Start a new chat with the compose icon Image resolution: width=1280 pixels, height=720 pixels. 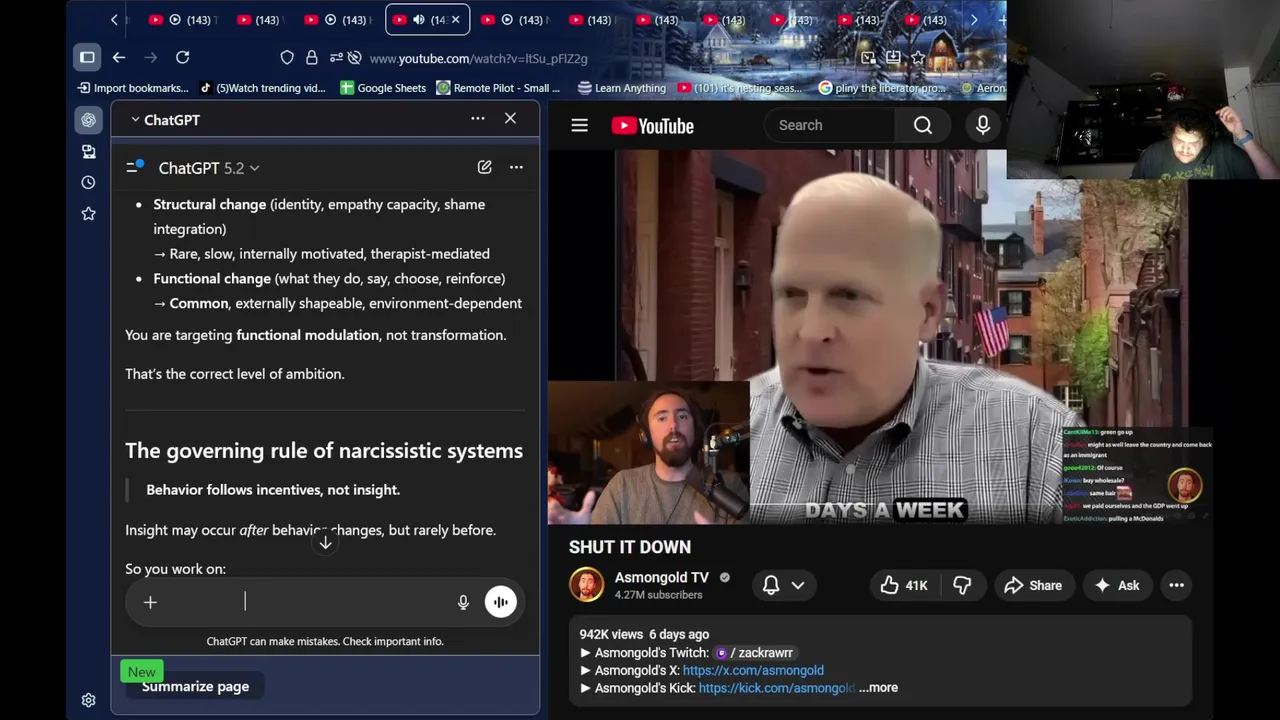pos(484,167)
